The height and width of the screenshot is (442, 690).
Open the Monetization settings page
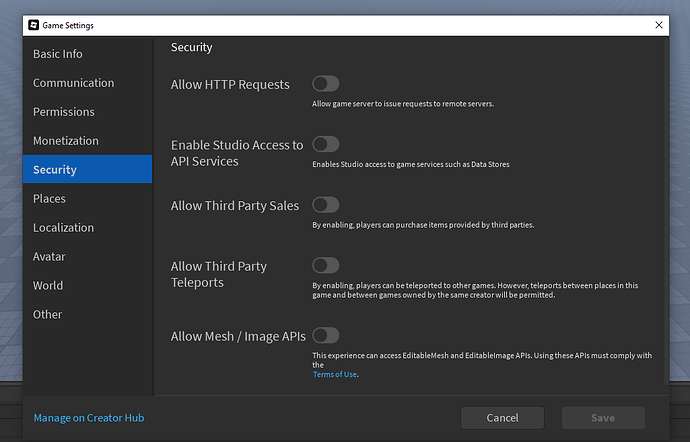[66, 141]
